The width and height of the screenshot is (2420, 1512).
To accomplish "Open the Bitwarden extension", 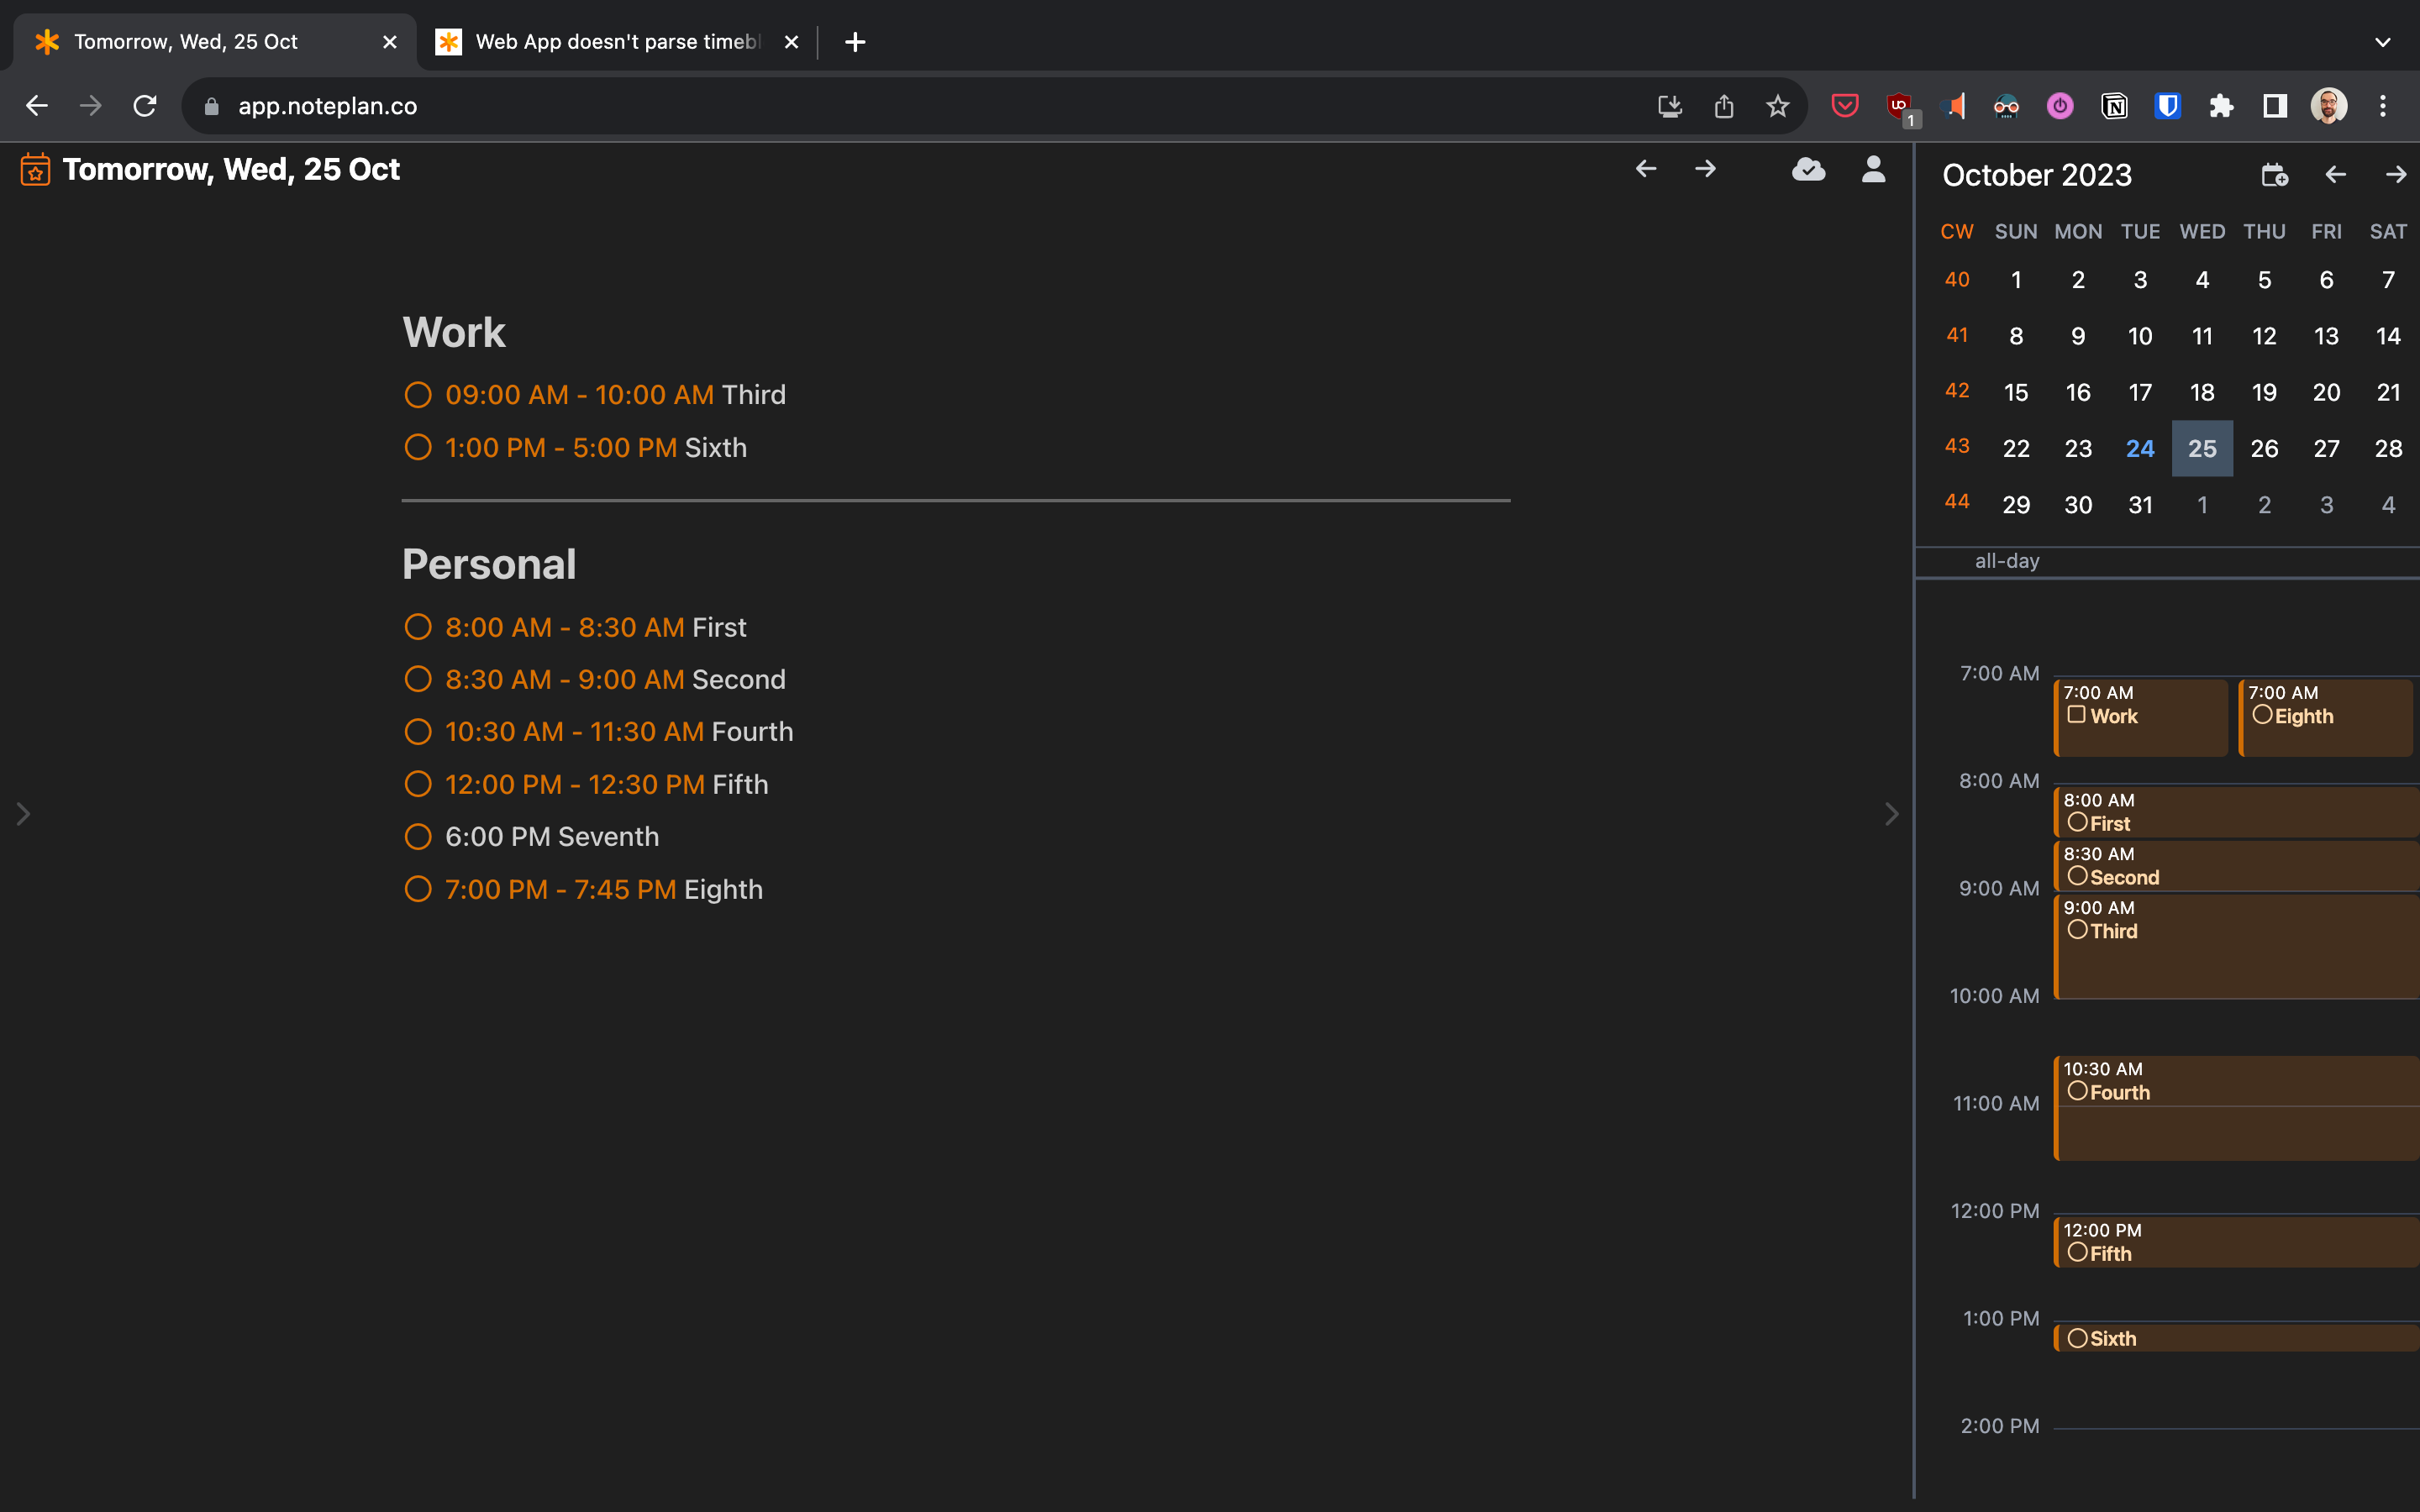I will coord(2168,106).
